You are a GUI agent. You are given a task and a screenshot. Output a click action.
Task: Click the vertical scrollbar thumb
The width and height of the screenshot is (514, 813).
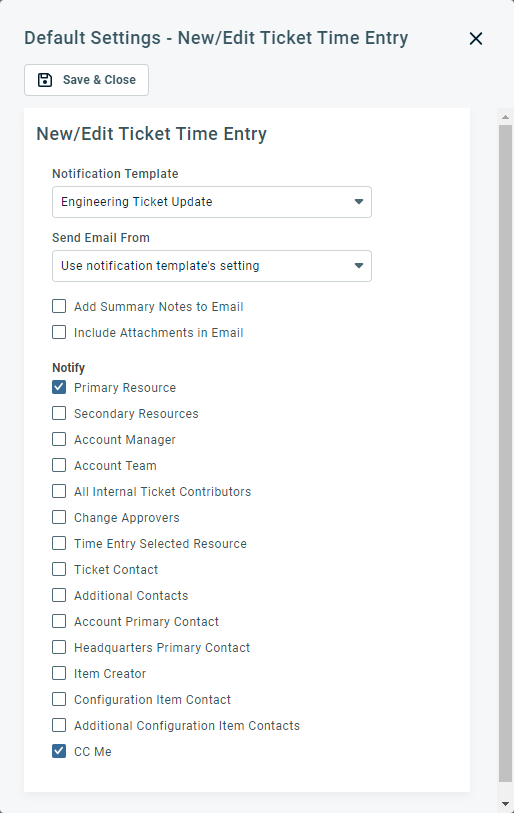[505, 453]
